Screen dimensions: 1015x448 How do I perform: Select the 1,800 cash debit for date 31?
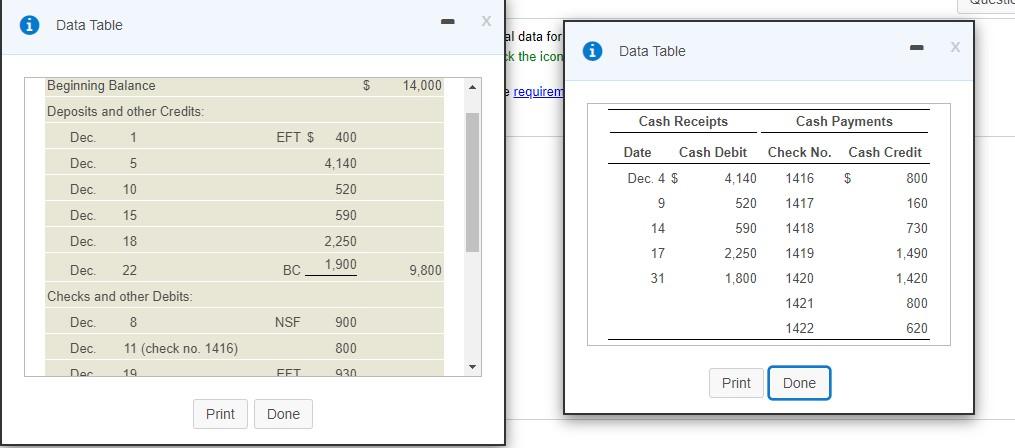coord(741,279)
